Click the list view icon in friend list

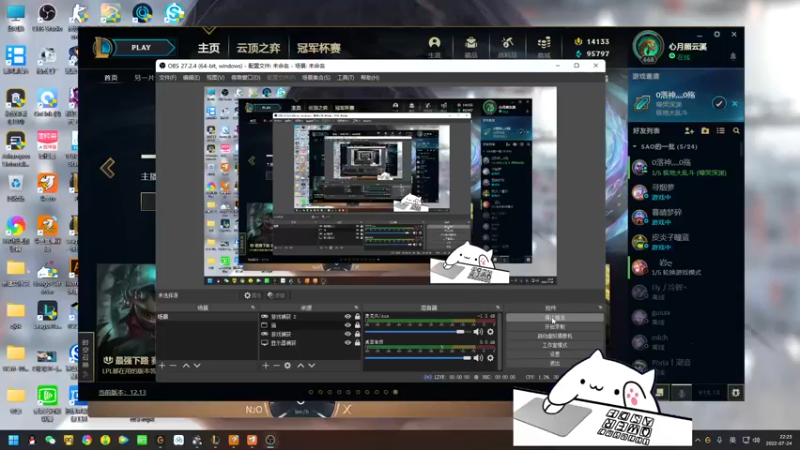coord(720,131)
